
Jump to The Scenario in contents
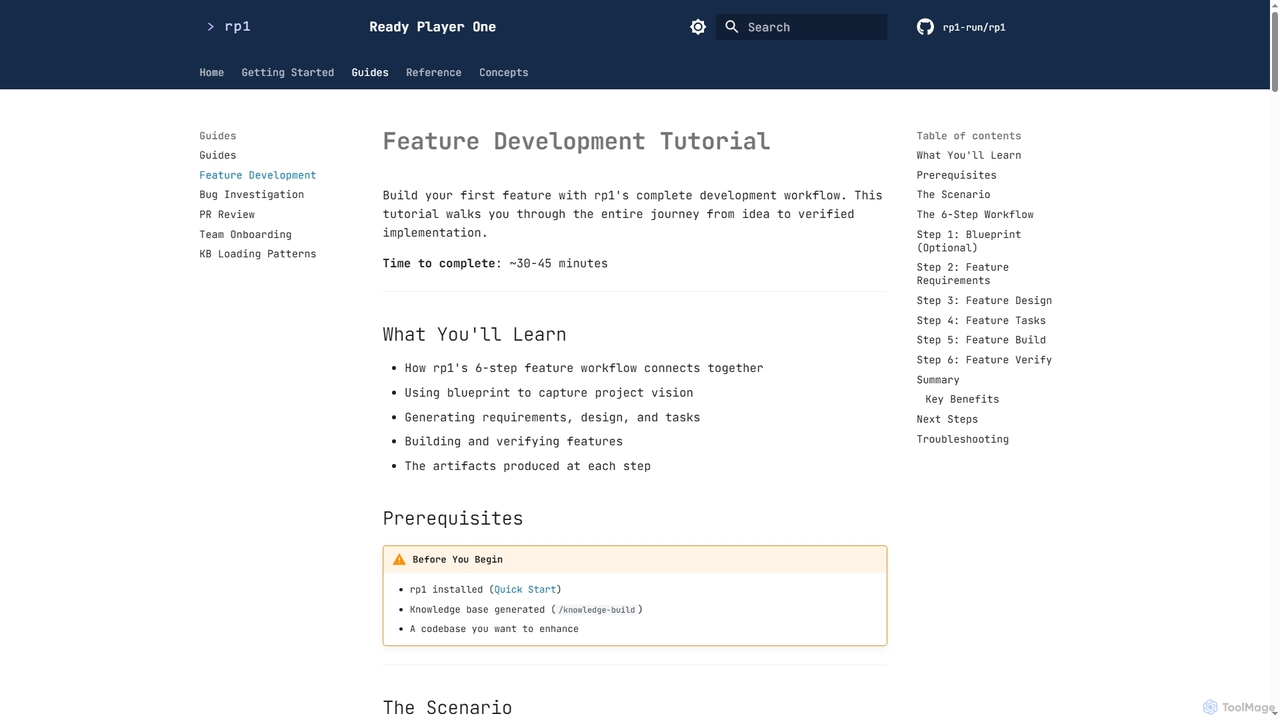coord(954,195)
